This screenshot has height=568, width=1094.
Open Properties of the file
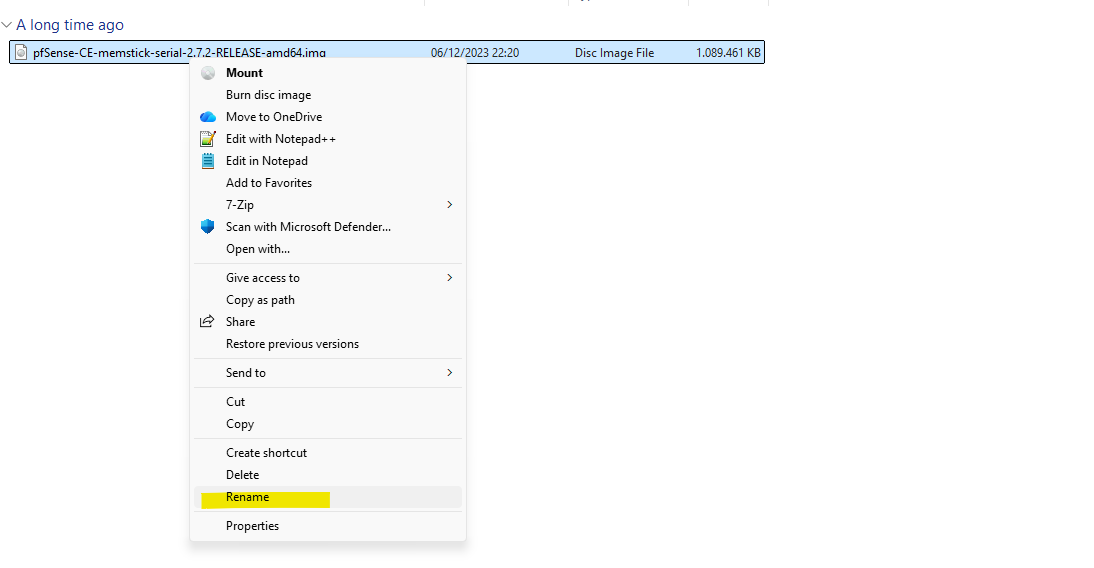(328, 526)
